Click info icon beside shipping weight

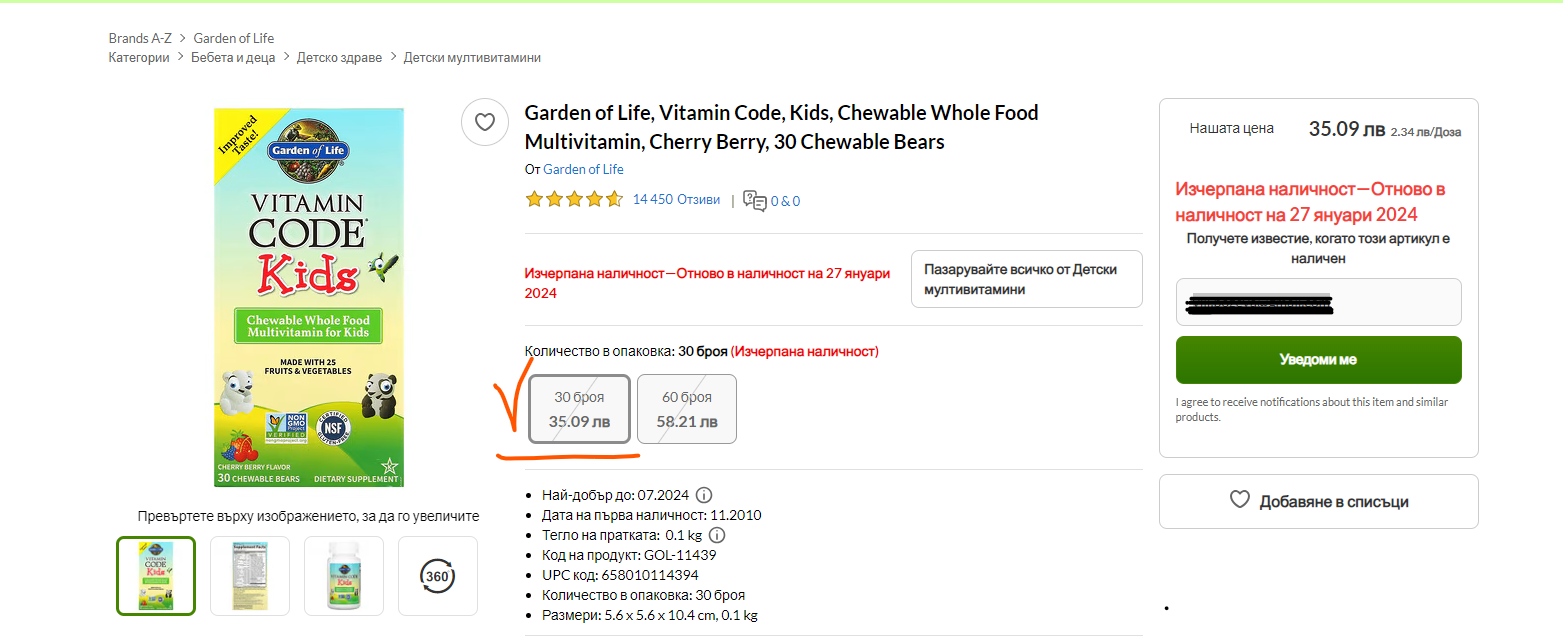coord(717,535)
